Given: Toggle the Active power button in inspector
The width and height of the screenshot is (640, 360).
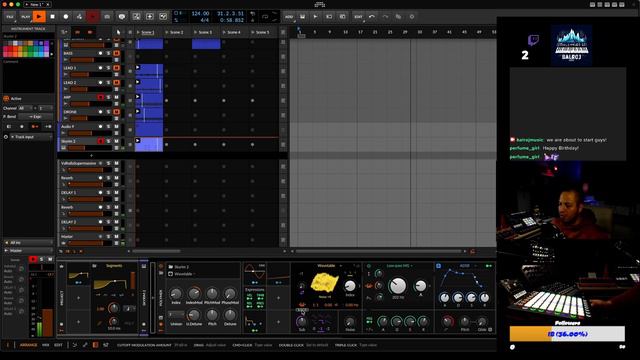Looking at the screenshot, I should click(6, 99).
